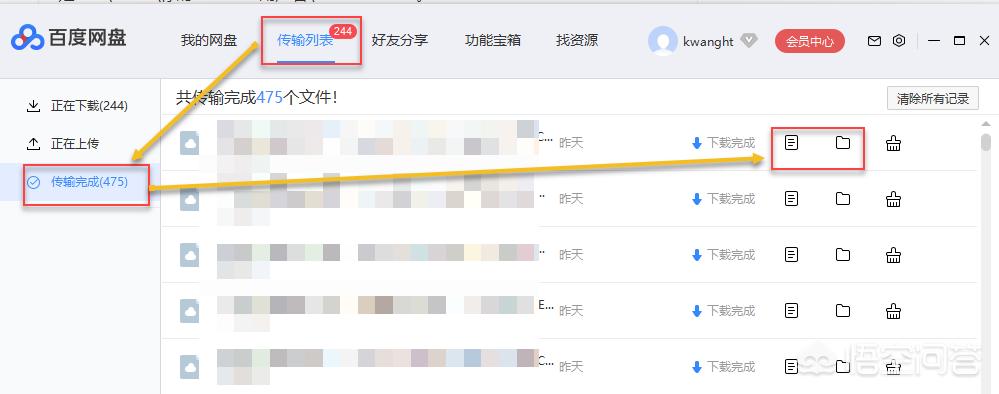The width and height of the screenshot is (999, 394).
Task: Open the mail messages envelope icon
Action: pos(875,41)
